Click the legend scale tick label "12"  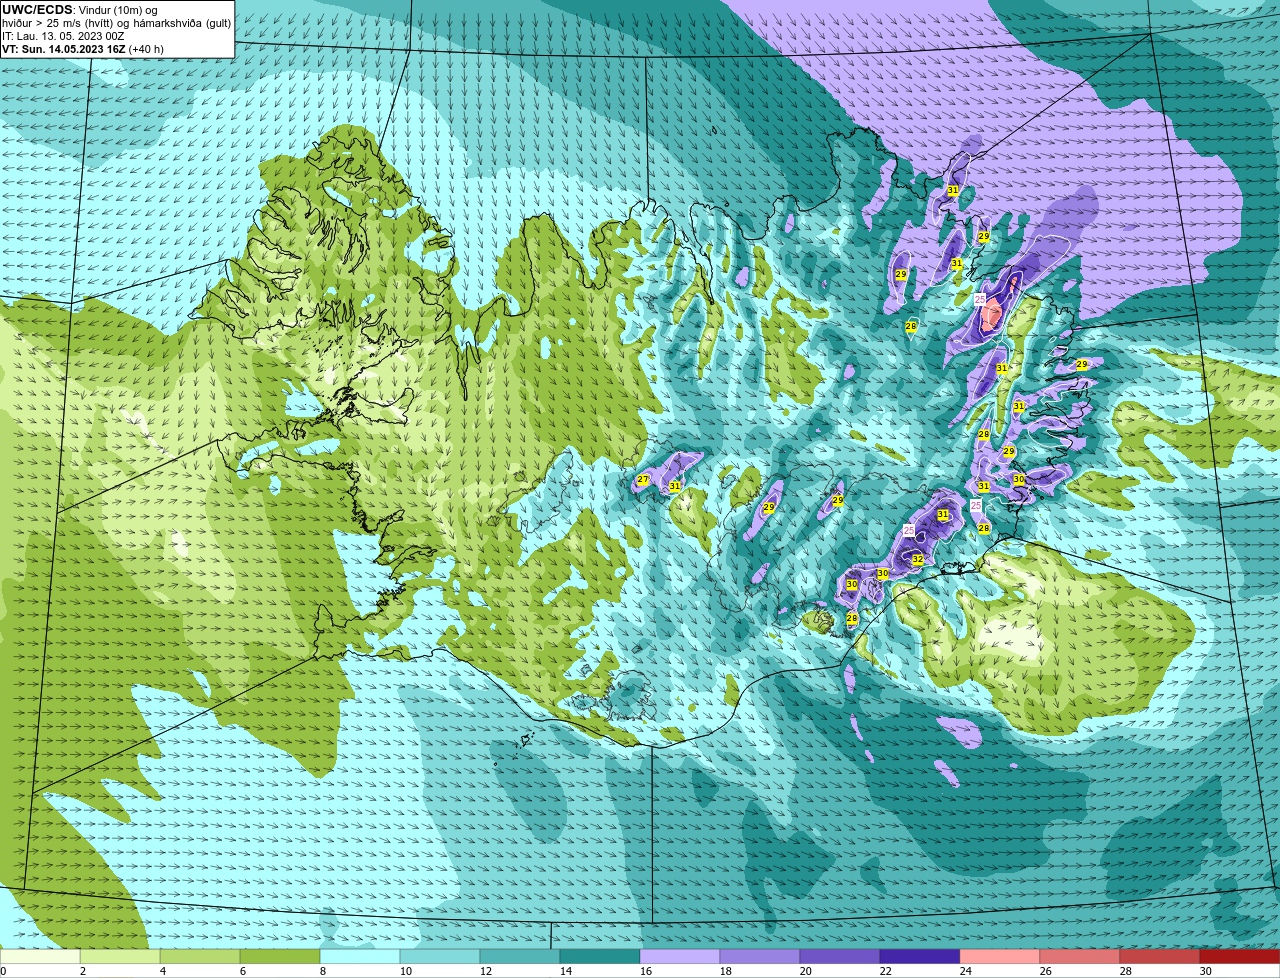tap(486, 971)
